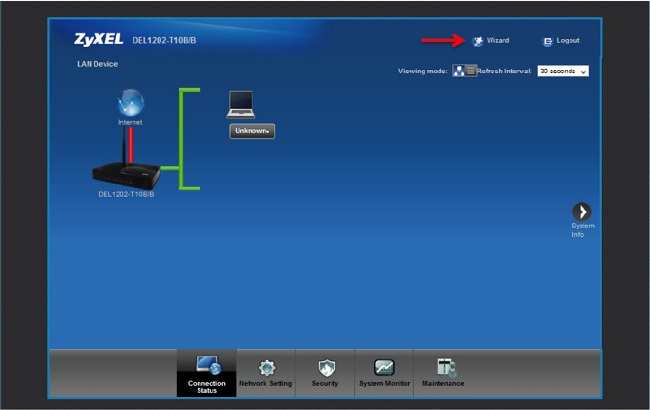Click the DEL1202-T10B/B label under router
Image resolution: width=650 pixels, height=410 pixels.
click(x=126, y=194)
